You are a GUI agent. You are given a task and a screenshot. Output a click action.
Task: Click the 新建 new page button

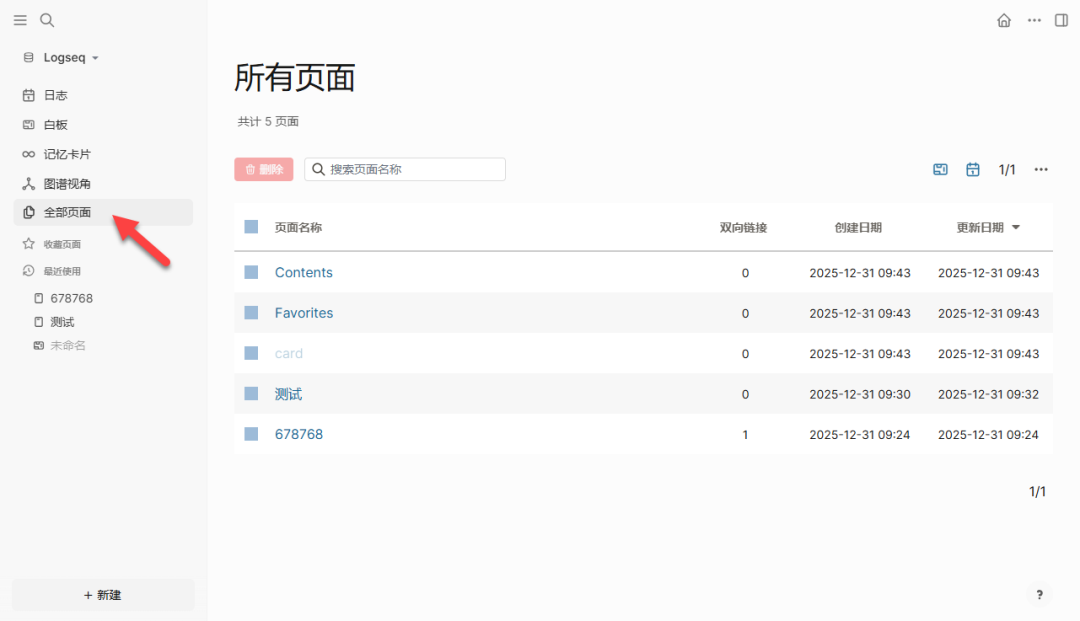pos(102,594)
